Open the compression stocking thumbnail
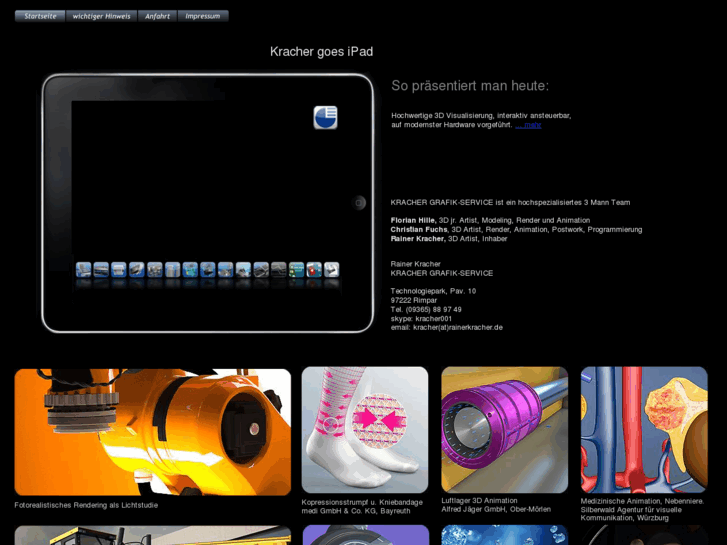The image size is (727, 545). [x=365, y=430]
